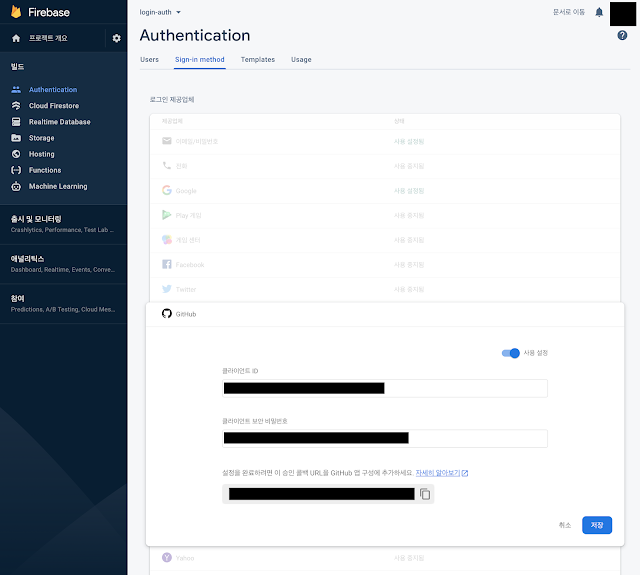
Task: Open the help question mark icon
Action: pyautogui.click(x=622, y=36)
